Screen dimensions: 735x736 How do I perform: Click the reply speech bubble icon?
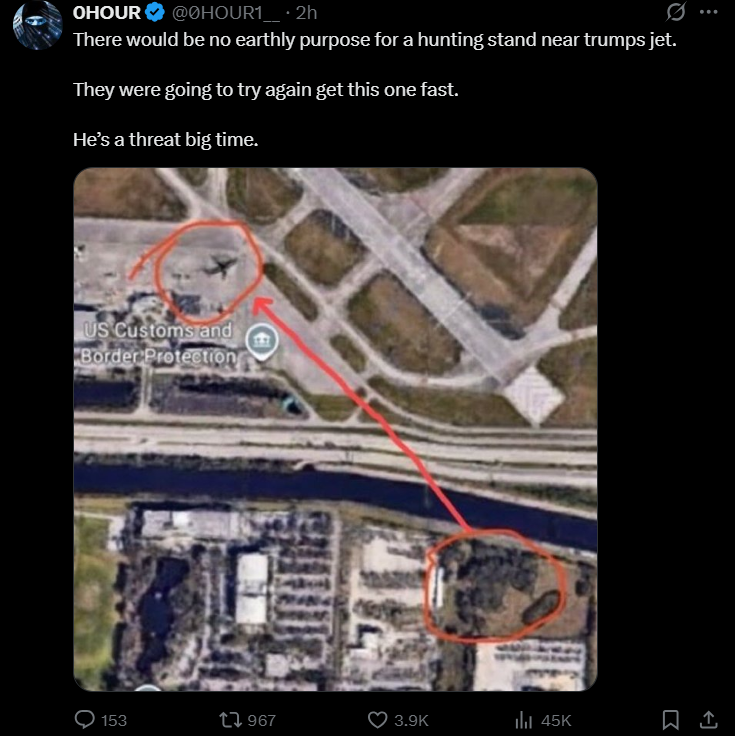click(85, 719)
